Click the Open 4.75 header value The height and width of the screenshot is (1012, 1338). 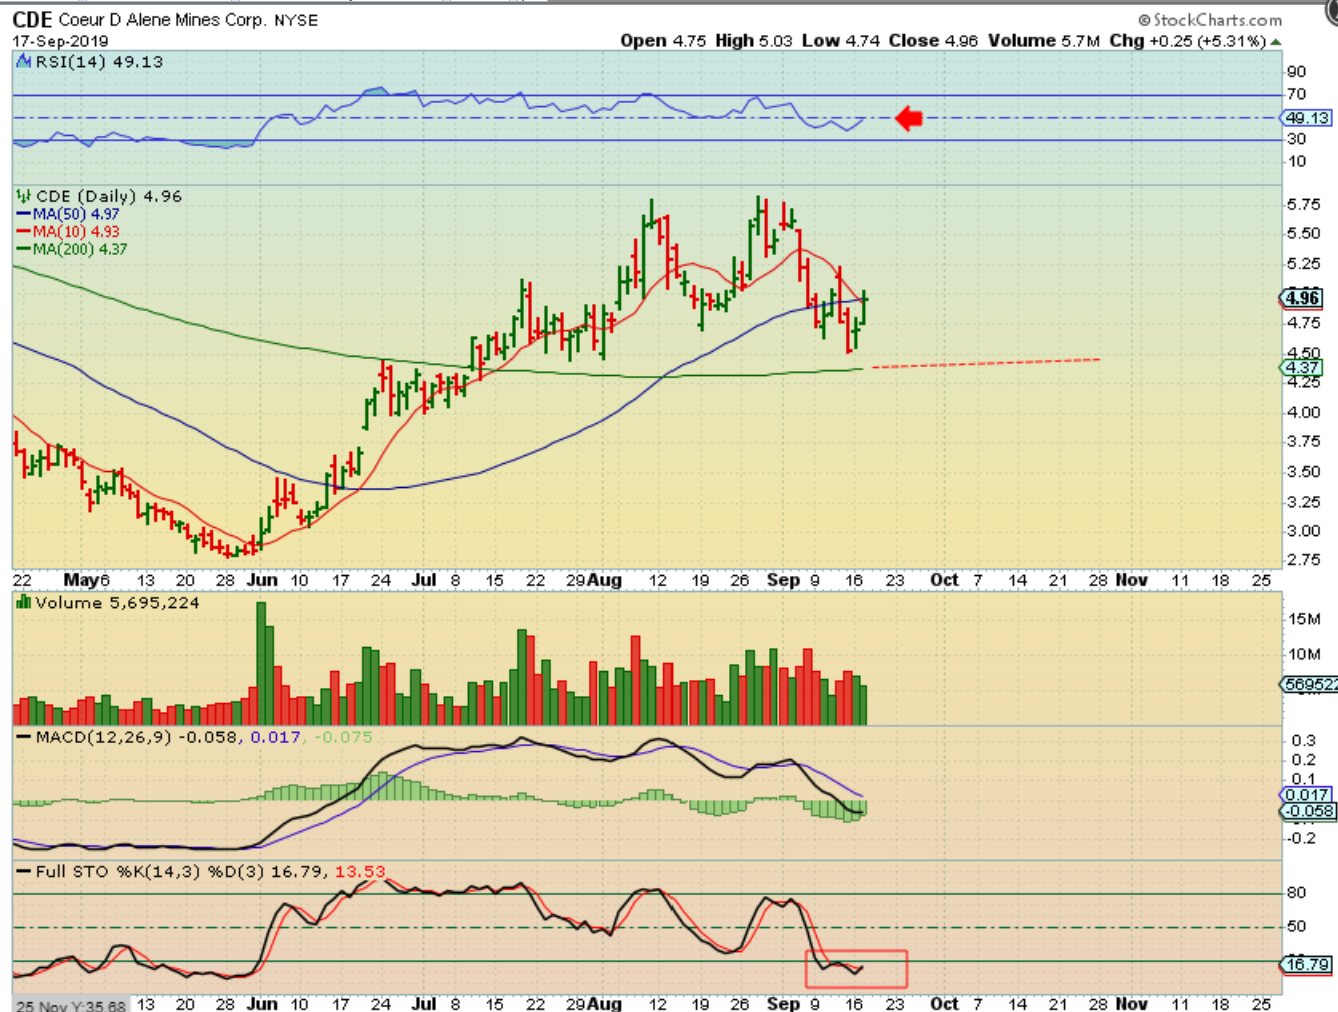663,41
